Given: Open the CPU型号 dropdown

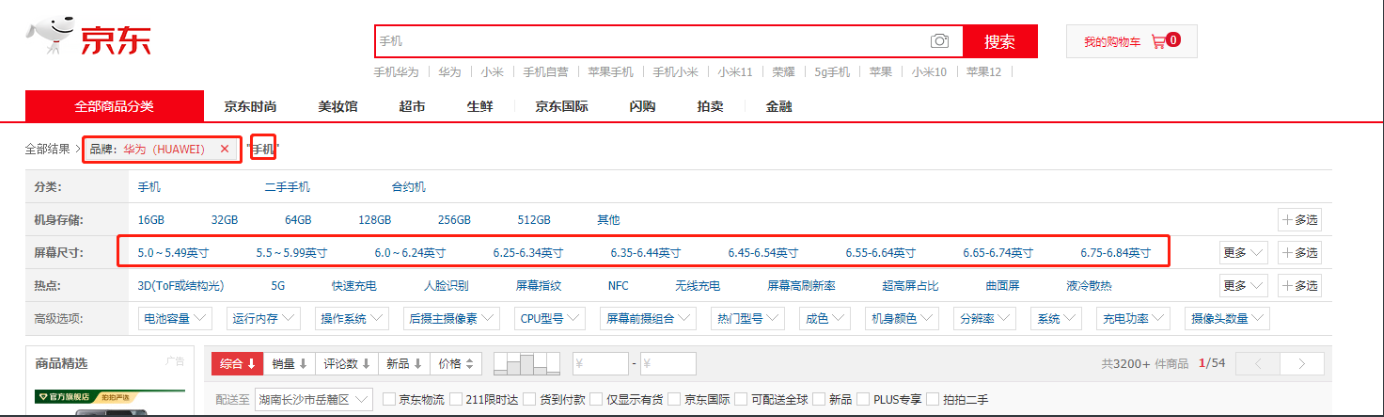Looking at the screenshot, I should tap(550, 319).
